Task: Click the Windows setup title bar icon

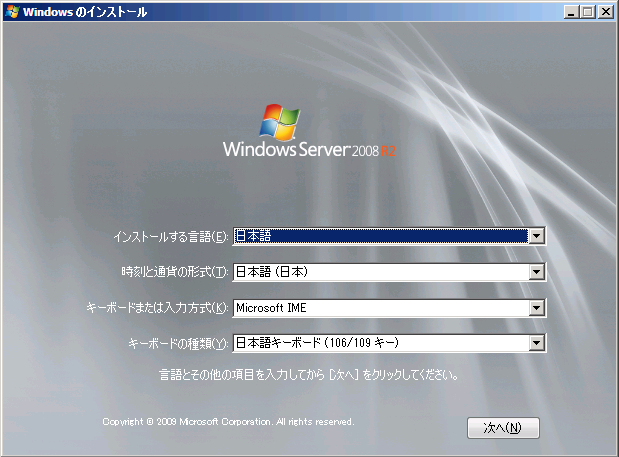Action: 12,12
